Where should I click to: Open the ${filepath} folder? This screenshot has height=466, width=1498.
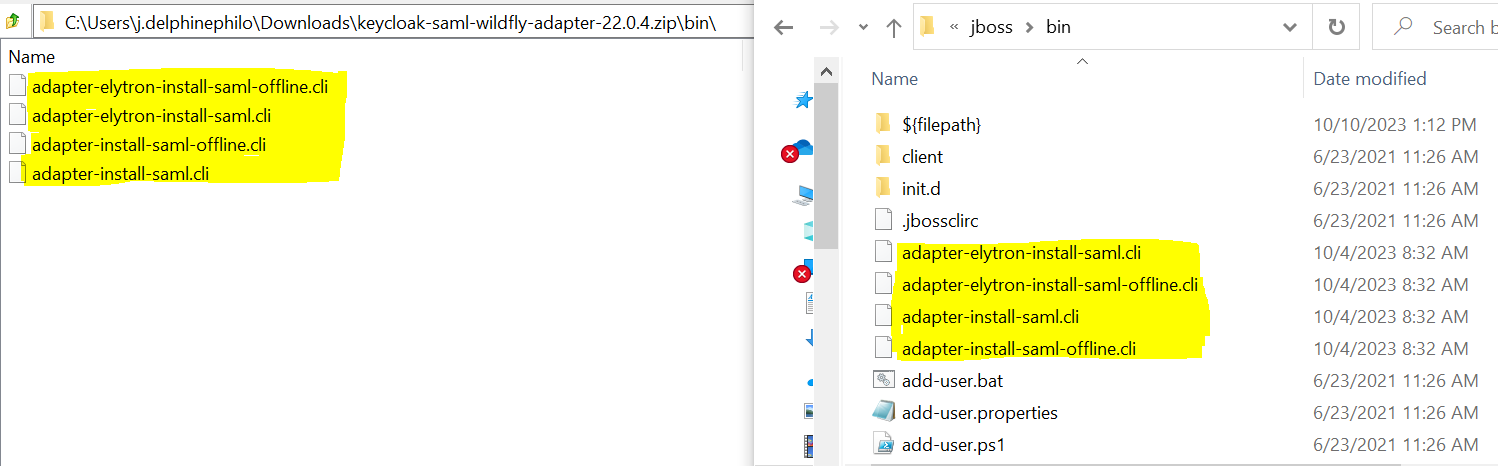[941, 124]
